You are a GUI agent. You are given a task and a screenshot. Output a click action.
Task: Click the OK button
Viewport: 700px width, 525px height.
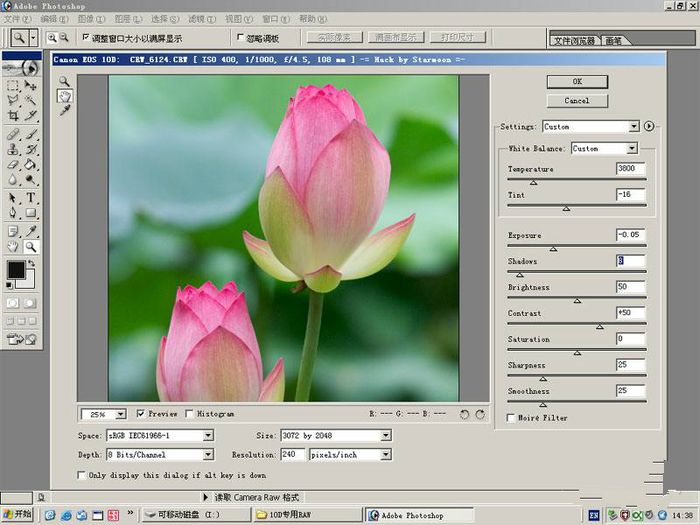pos(577,82)
